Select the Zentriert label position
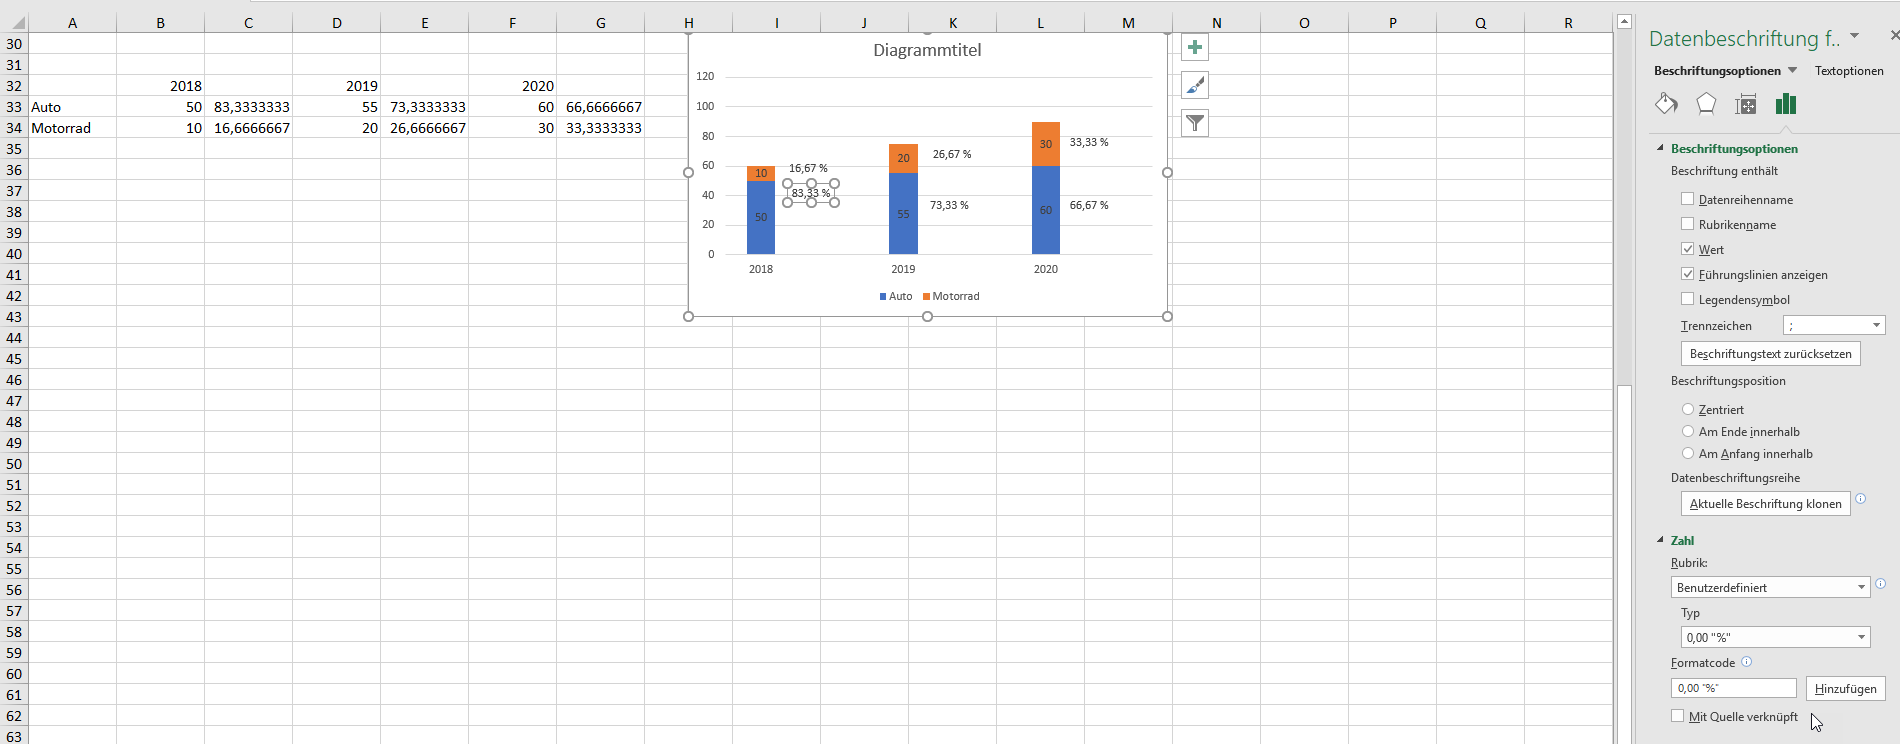The image size is (1900, 744). pos(1688,409)
